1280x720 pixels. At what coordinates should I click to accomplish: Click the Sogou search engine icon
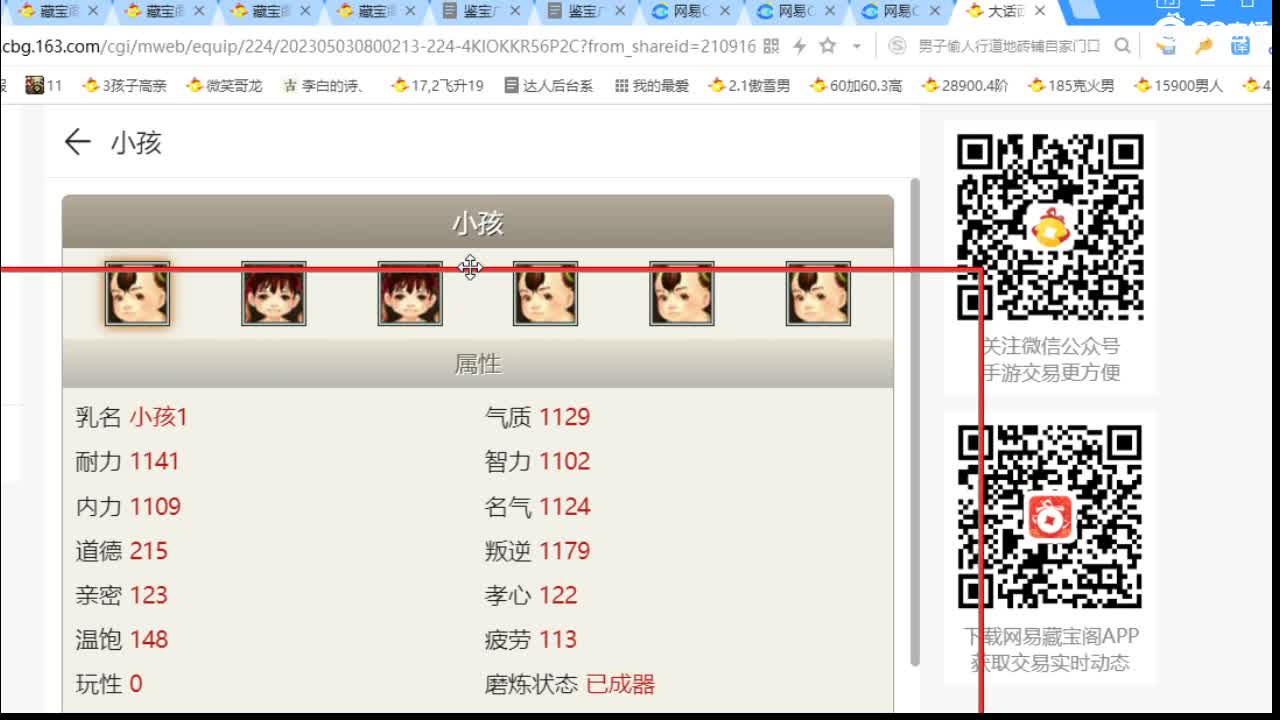pyautogui.click(x=898, y=46)
